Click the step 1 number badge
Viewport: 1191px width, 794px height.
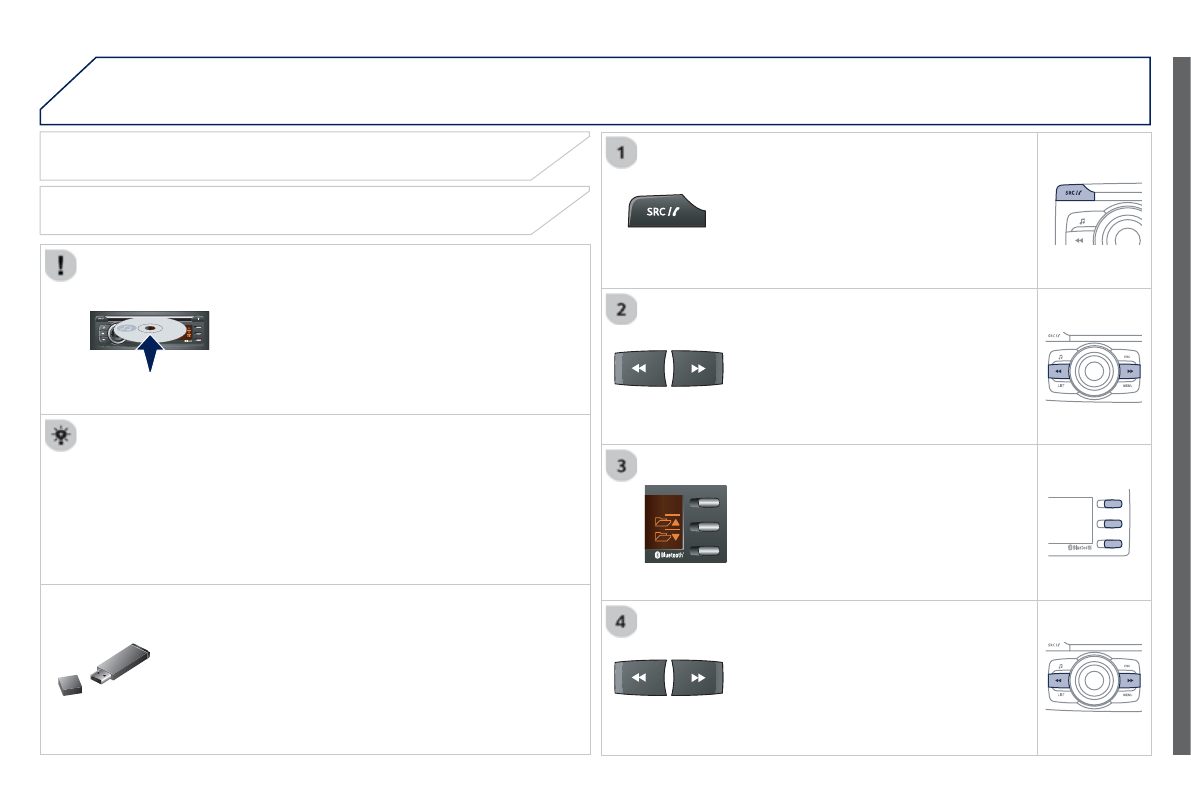pyautogui.click(x=622, y=152)
